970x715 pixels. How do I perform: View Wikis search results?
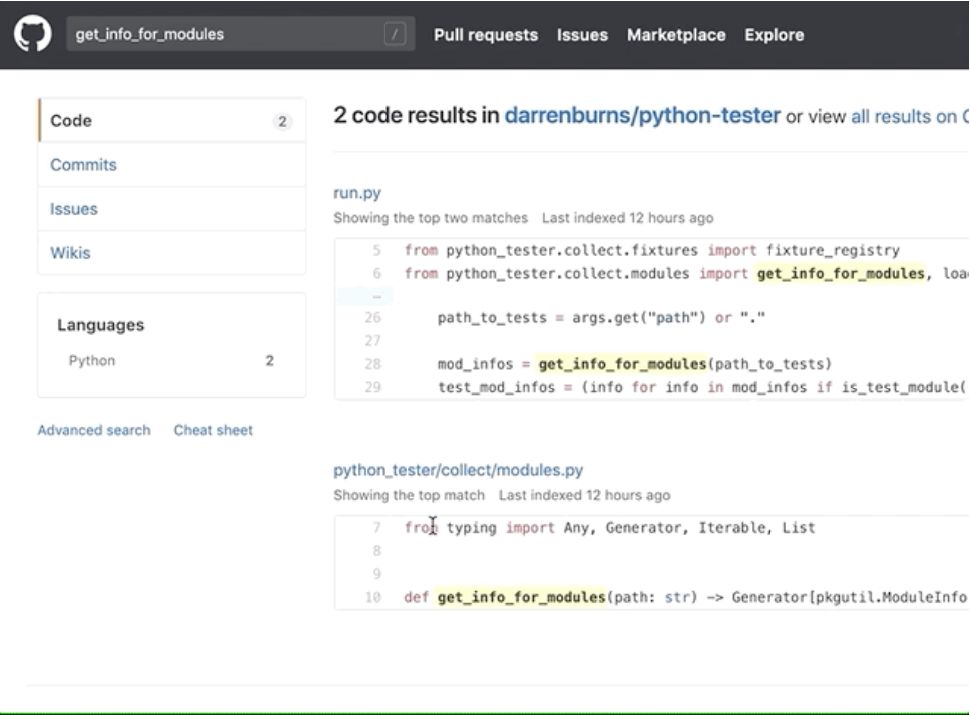[x=70, y=253]
